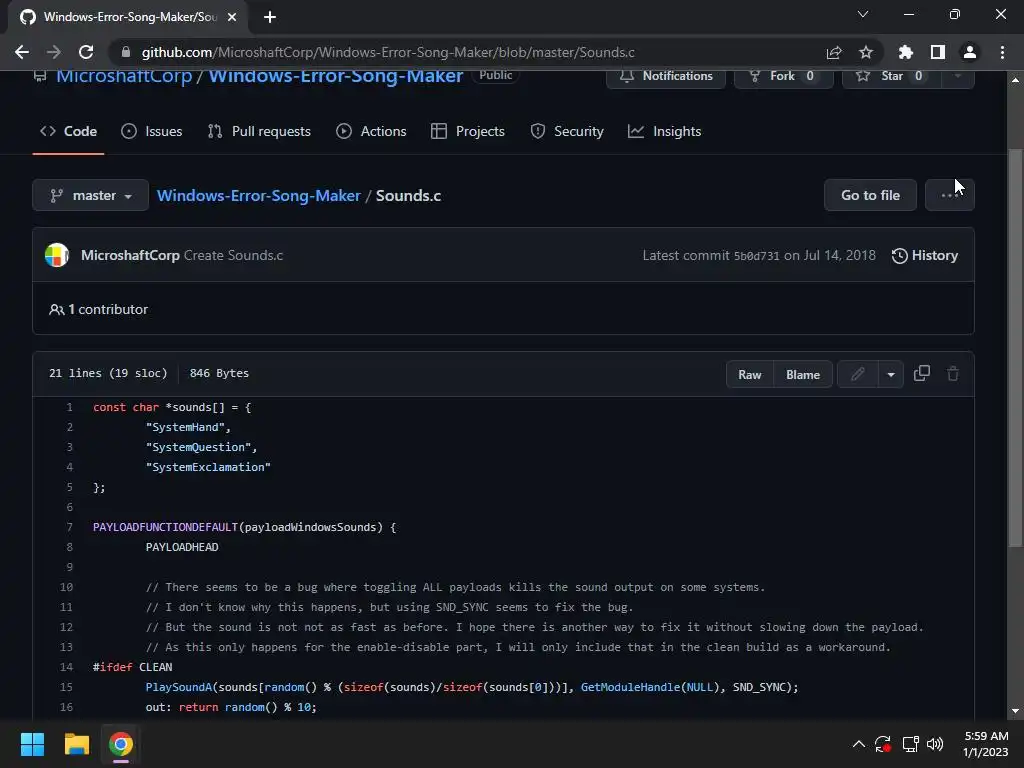The height and width of the screenshot is (768, 1024).
Task: Open commit hash 5b0d731
Action: 756,256
